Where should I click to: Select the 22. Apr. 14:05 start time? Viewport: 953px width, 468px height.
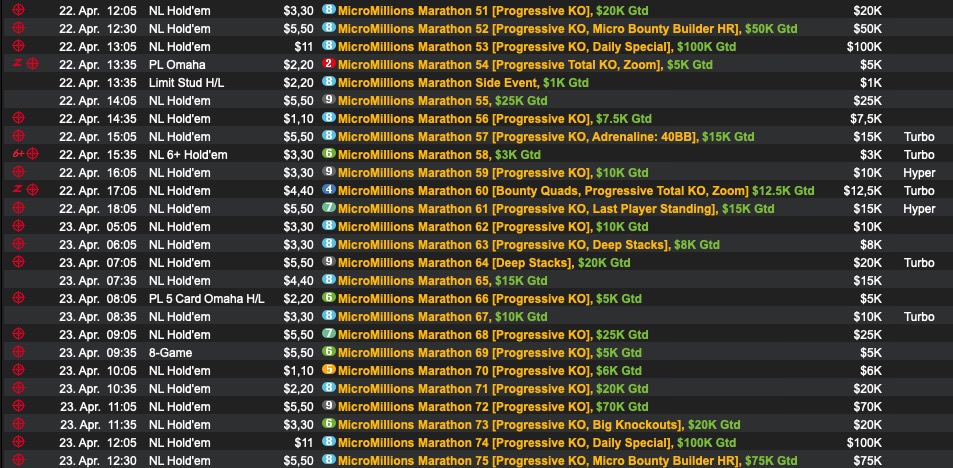[97, 100]
